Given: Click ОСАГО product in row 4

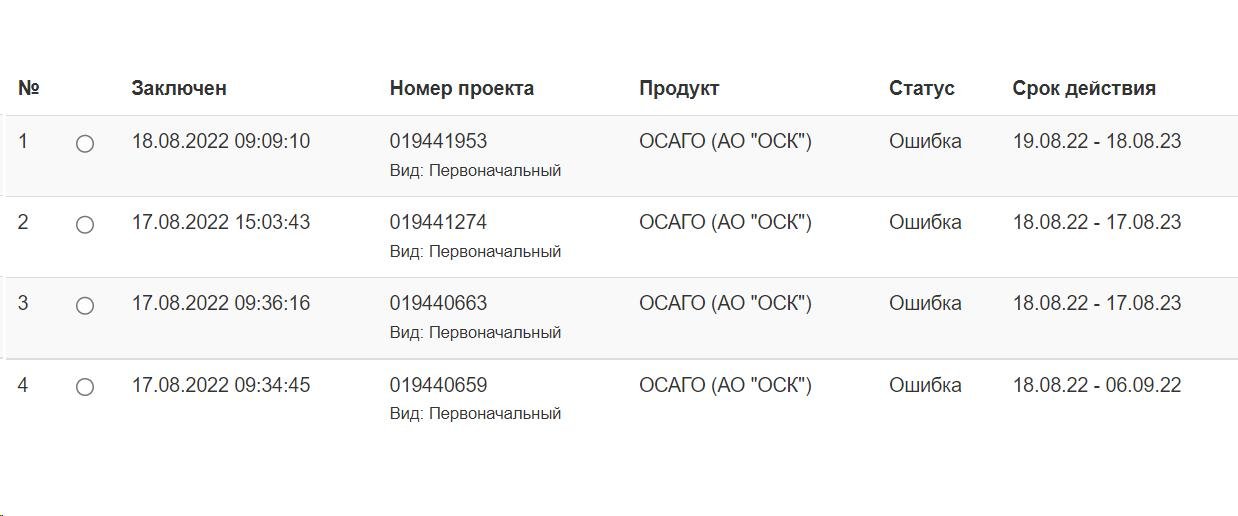Looking at the screenshot, I should 725,385.
